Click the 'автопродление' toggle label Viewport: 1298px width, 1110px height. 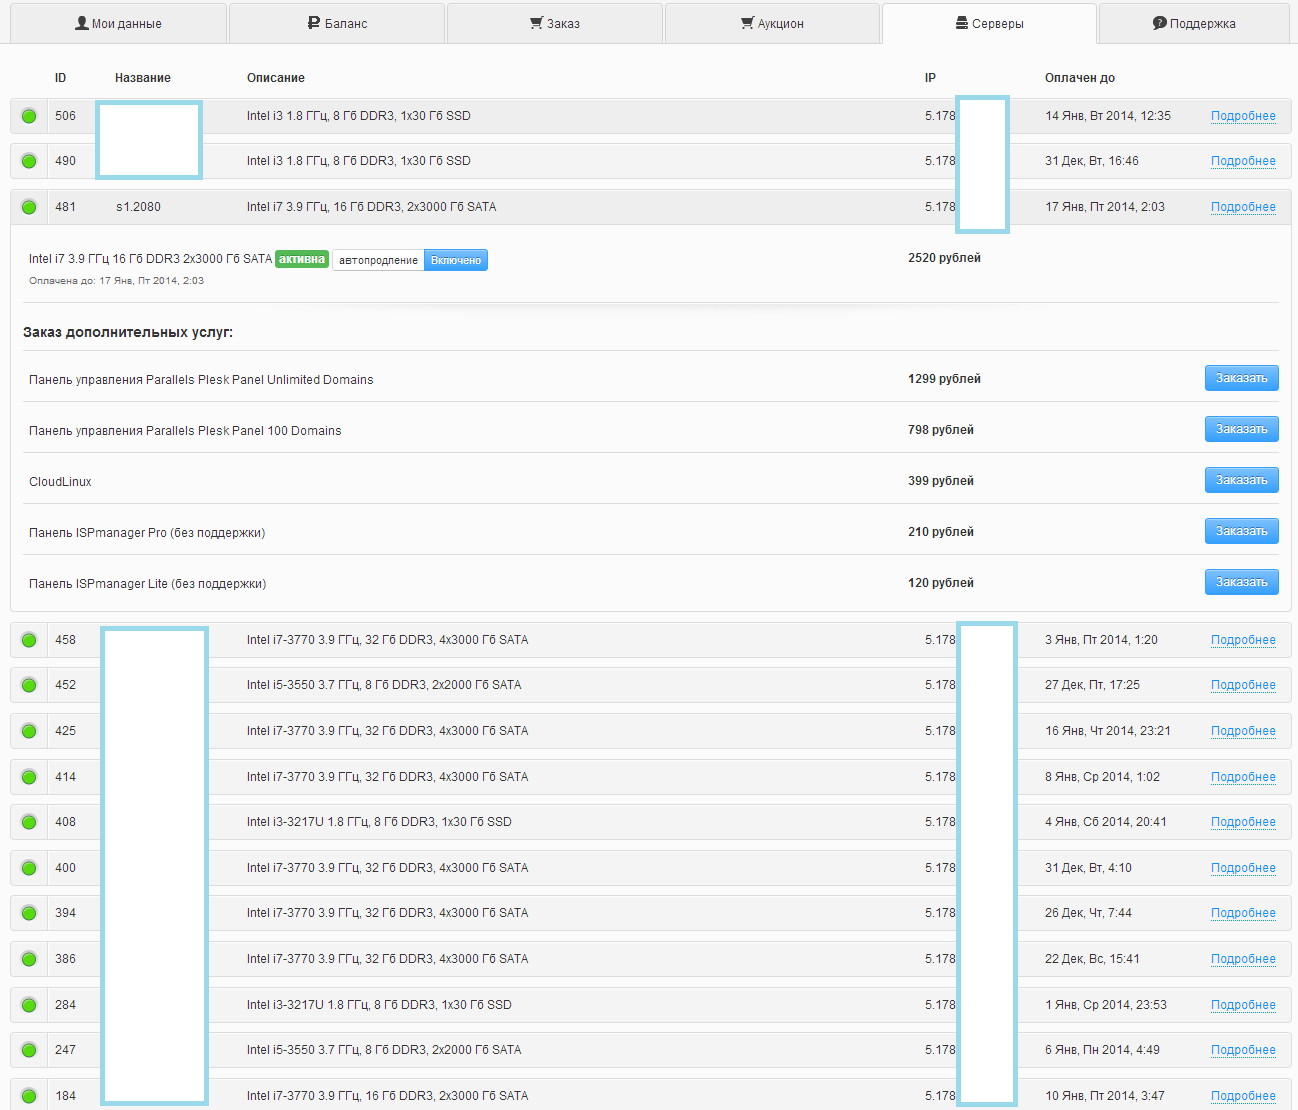(378, 260)
